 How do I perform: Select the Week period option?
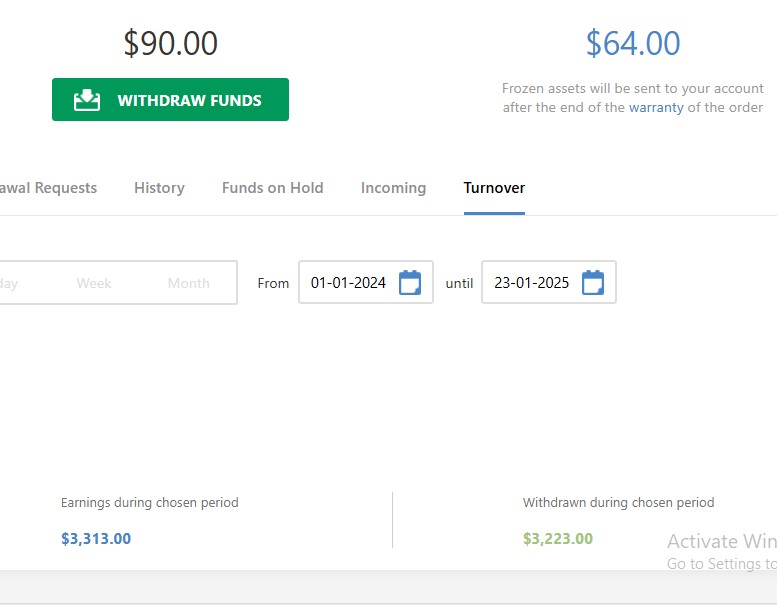pyautogui.click(x=94, y=283)
